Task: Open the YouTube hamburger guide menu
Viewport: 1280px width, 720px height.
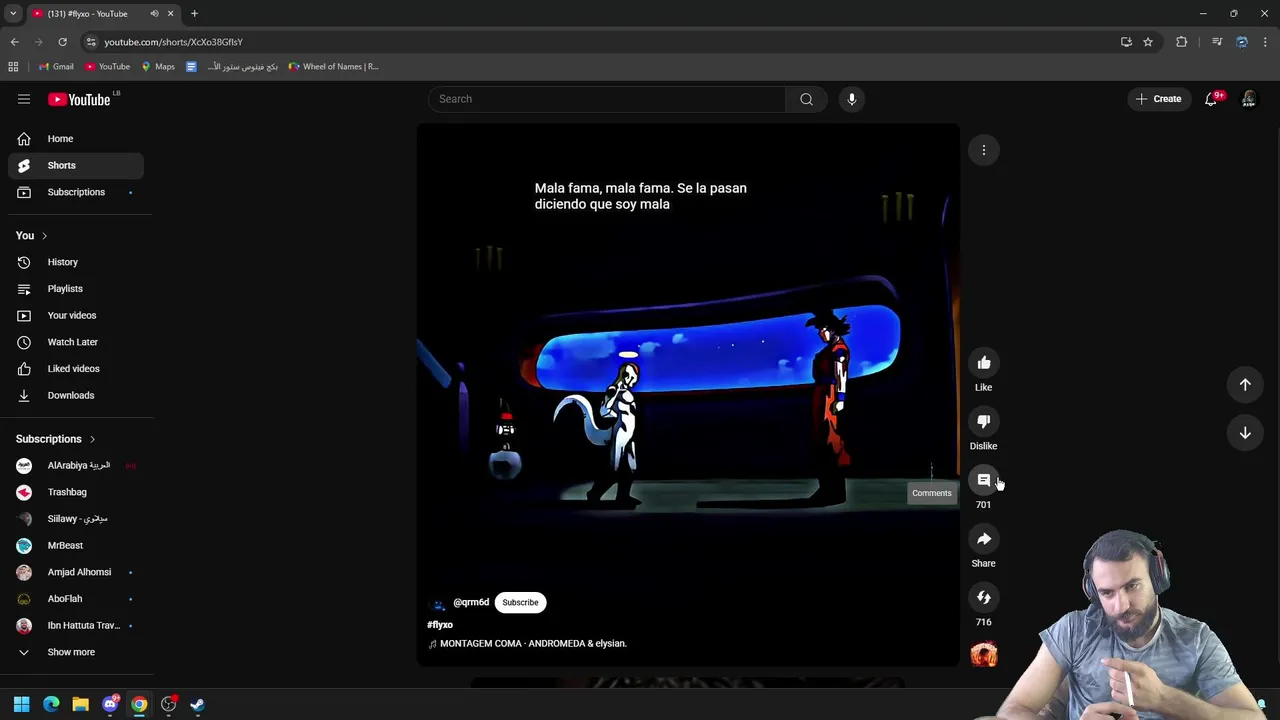Action: (x=24, y=99)
